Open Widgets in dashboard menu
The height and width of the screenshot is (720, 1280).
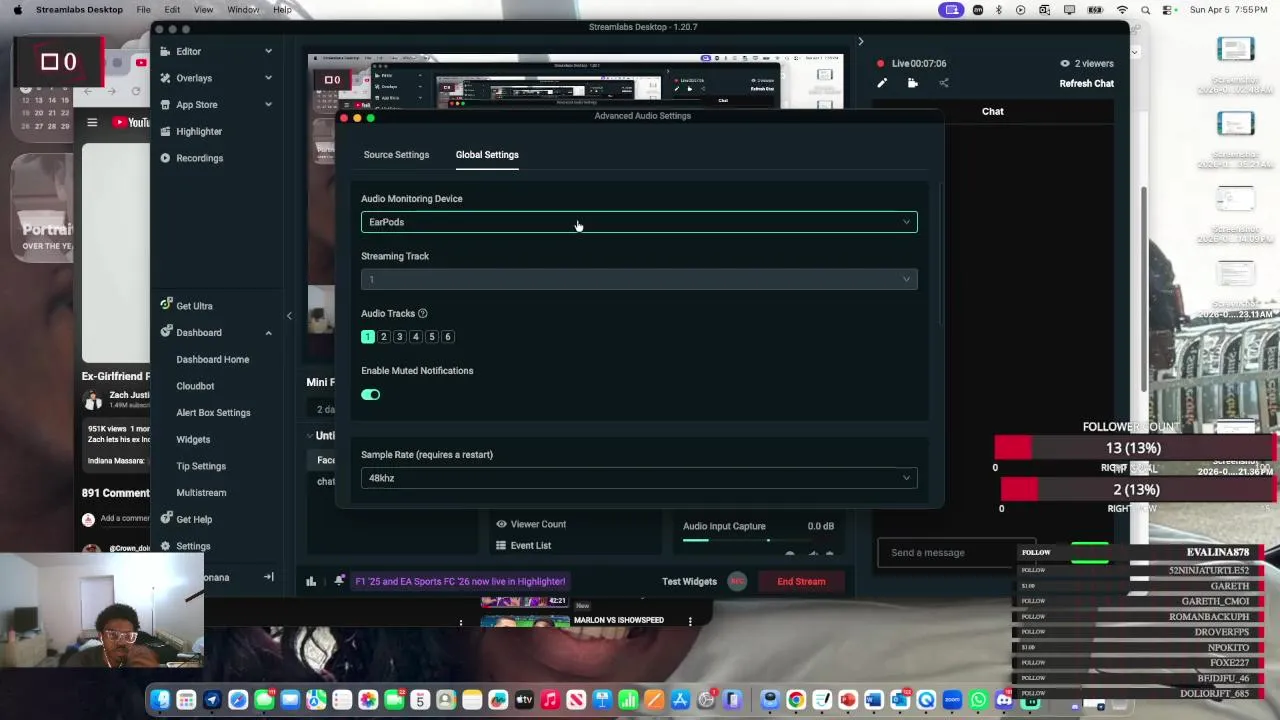[x=193, y=439]
